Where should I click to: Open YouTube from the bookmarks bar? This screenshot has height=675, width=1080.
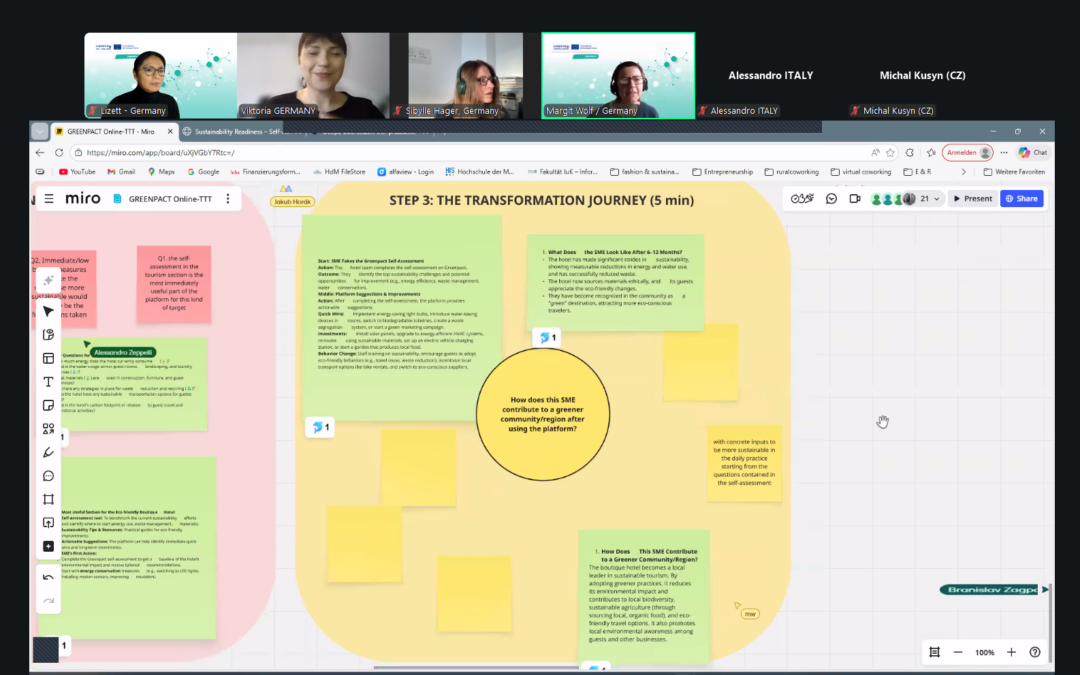tap(77, 171)
